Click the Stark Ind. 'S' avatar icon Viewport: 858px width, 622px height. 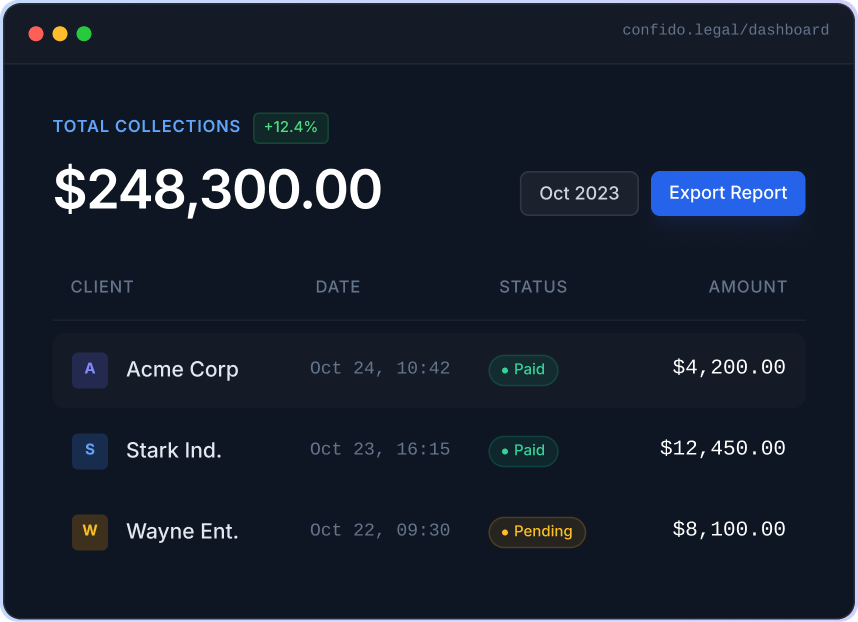(x=90, y=451)
